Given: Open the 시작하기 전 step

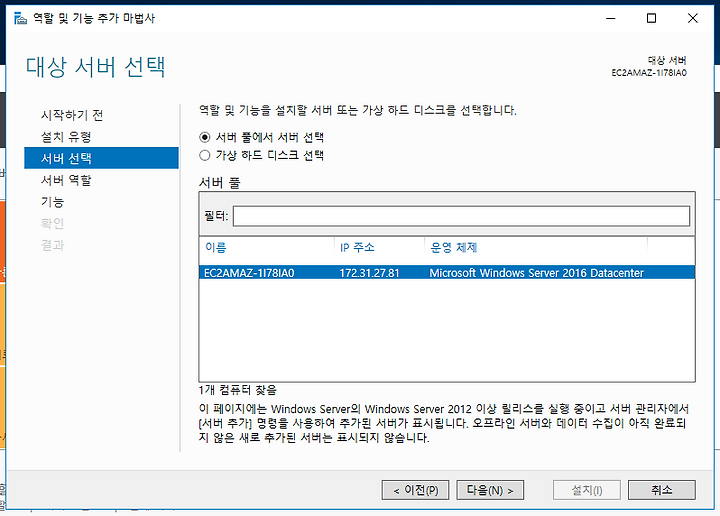Looking at the screenshot, I should 72,115.
